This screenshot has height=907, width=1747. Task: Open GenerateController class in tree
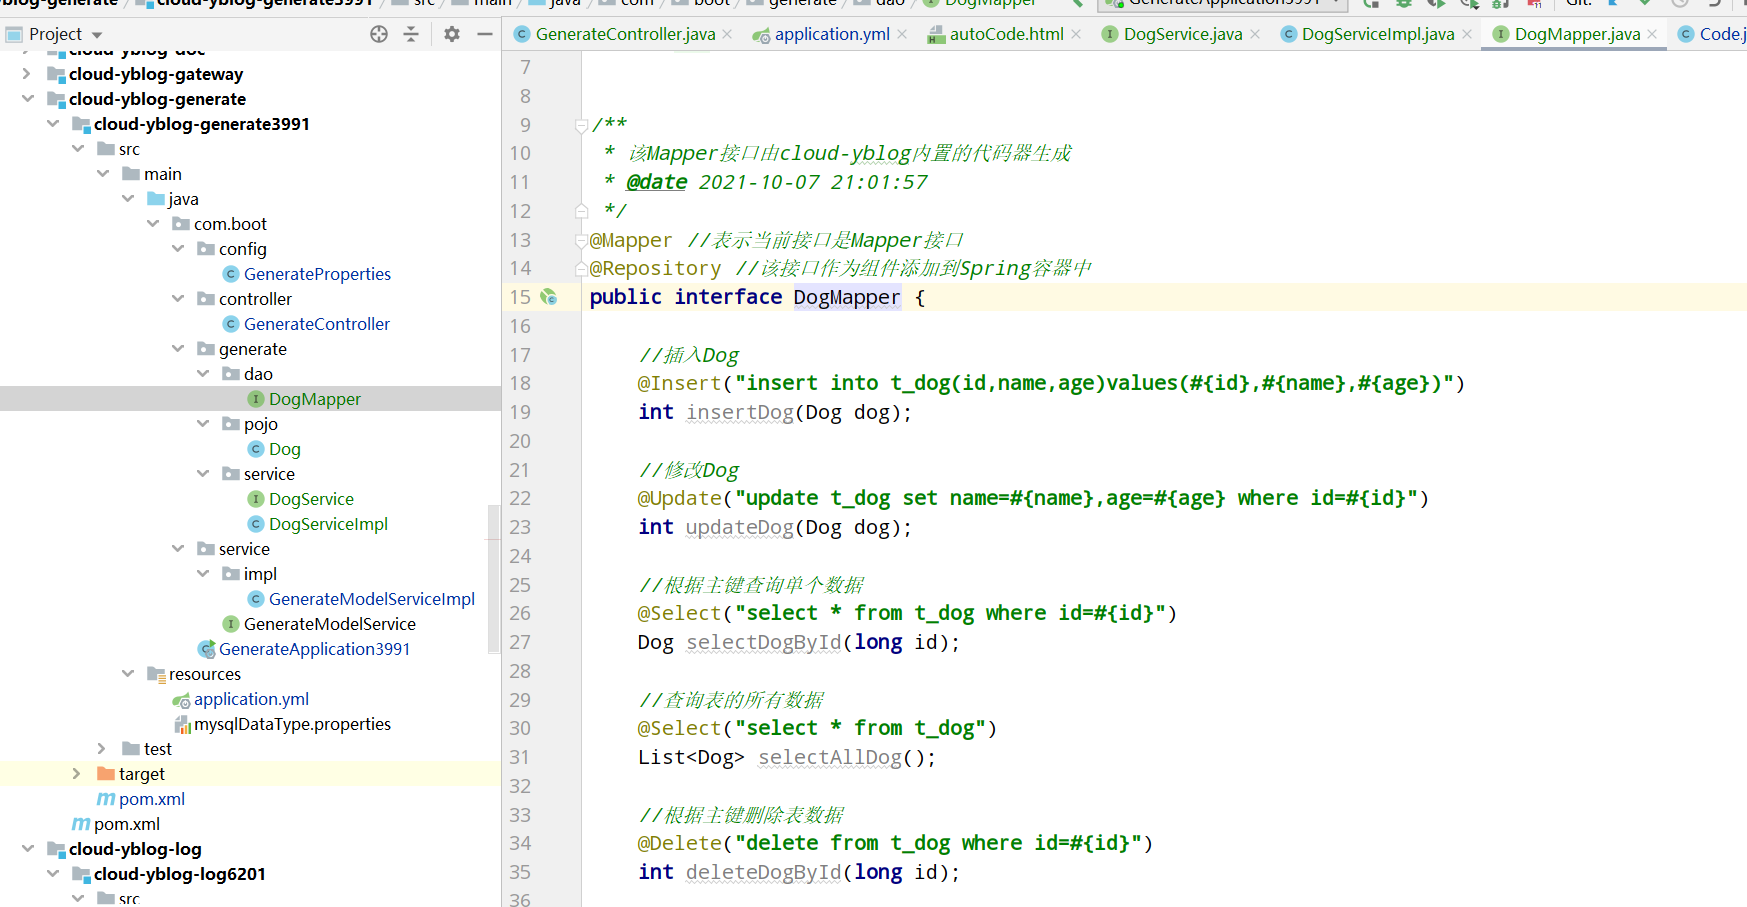pos(316,324)
